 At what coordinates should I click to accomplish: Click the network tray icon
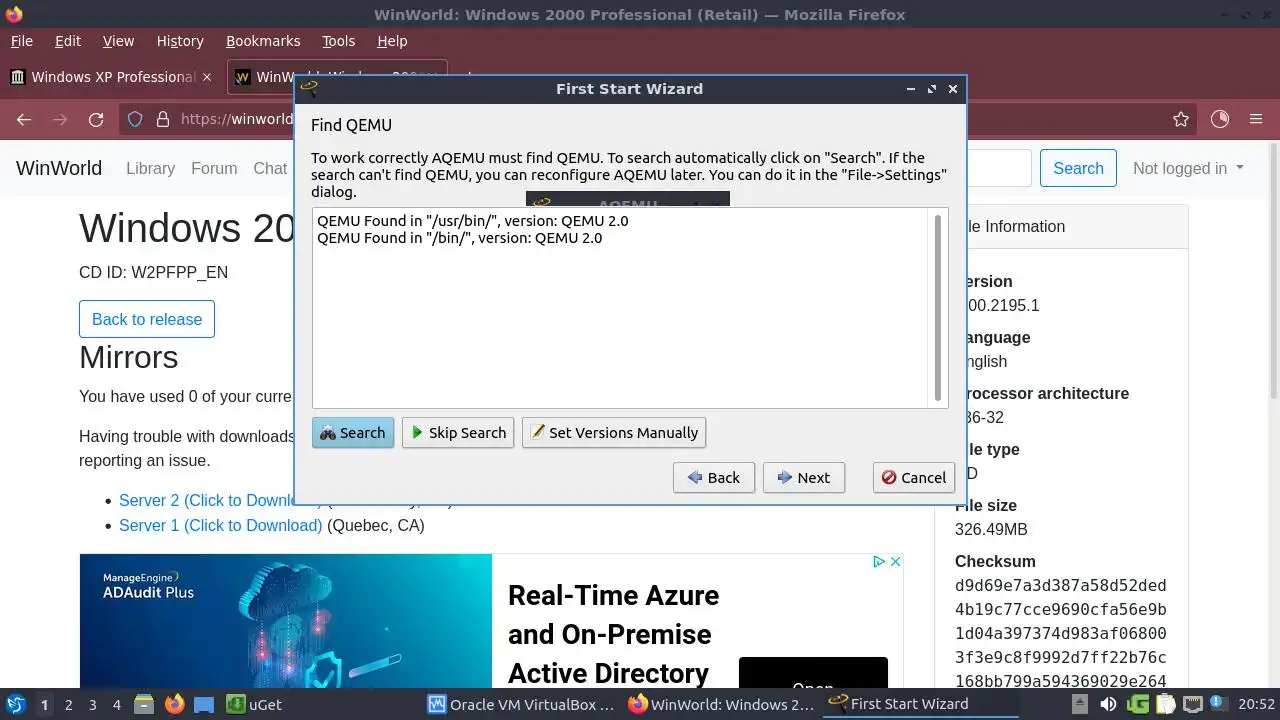click(1192, 705)
